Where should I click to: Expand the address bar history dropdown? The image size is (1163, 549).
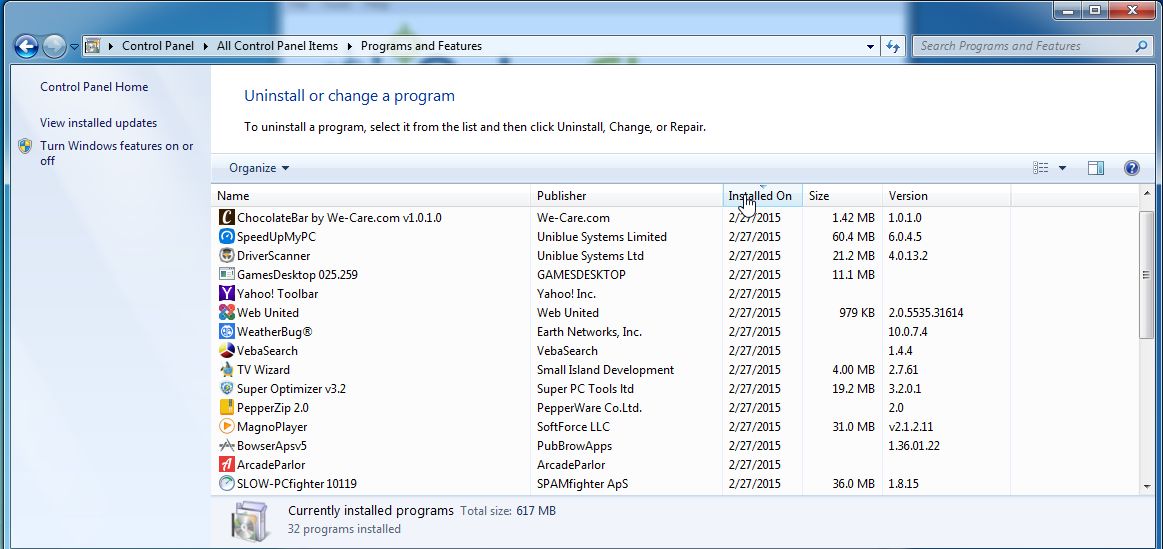coord(870,46)
